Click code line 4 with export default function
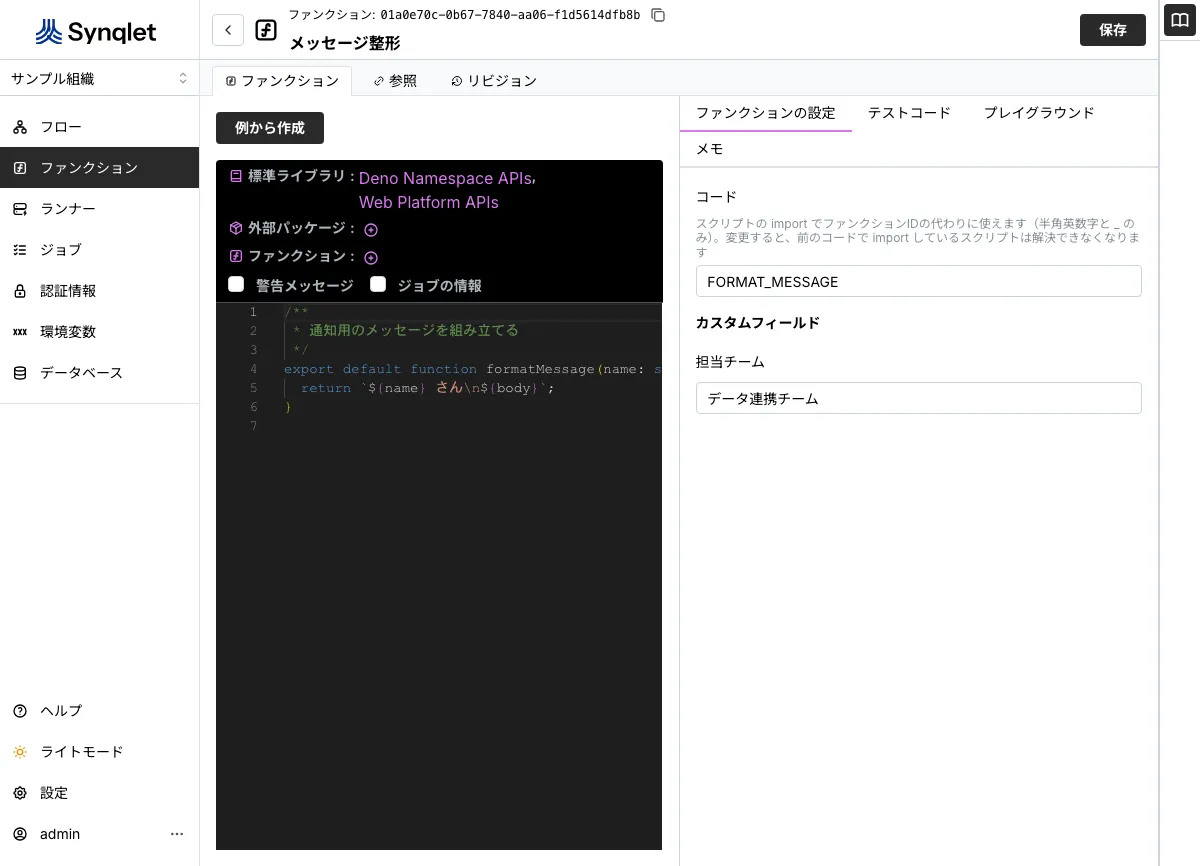Viewport: 1200px width, 866px height. (472, 369)
